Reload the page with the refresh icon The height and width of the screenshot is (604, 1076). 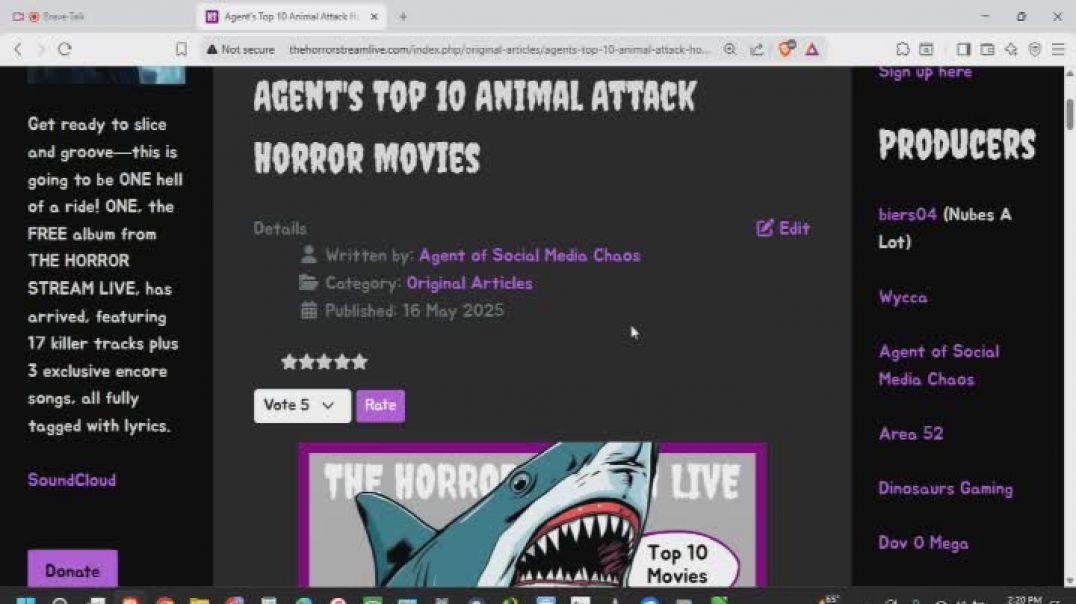click(64, 49)
